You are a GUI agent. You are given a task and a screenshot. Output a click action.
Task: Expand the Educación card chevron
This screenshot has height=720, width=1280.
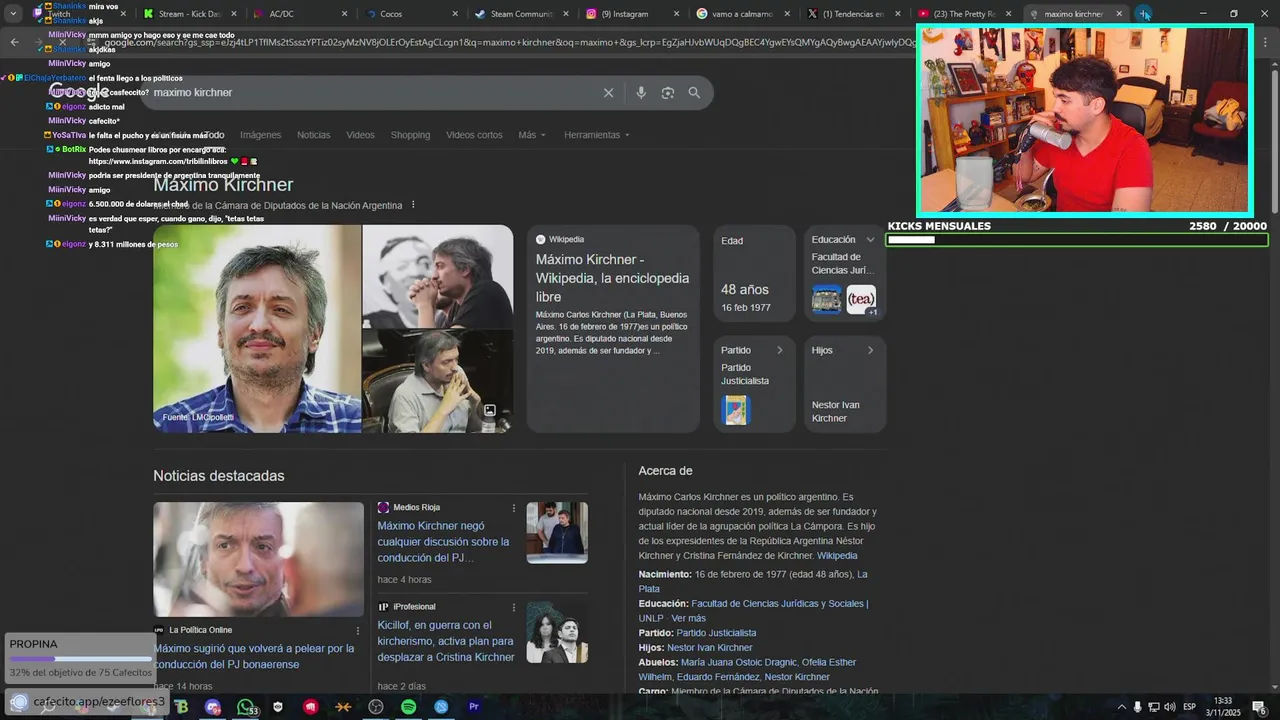[x=870, y=240]
